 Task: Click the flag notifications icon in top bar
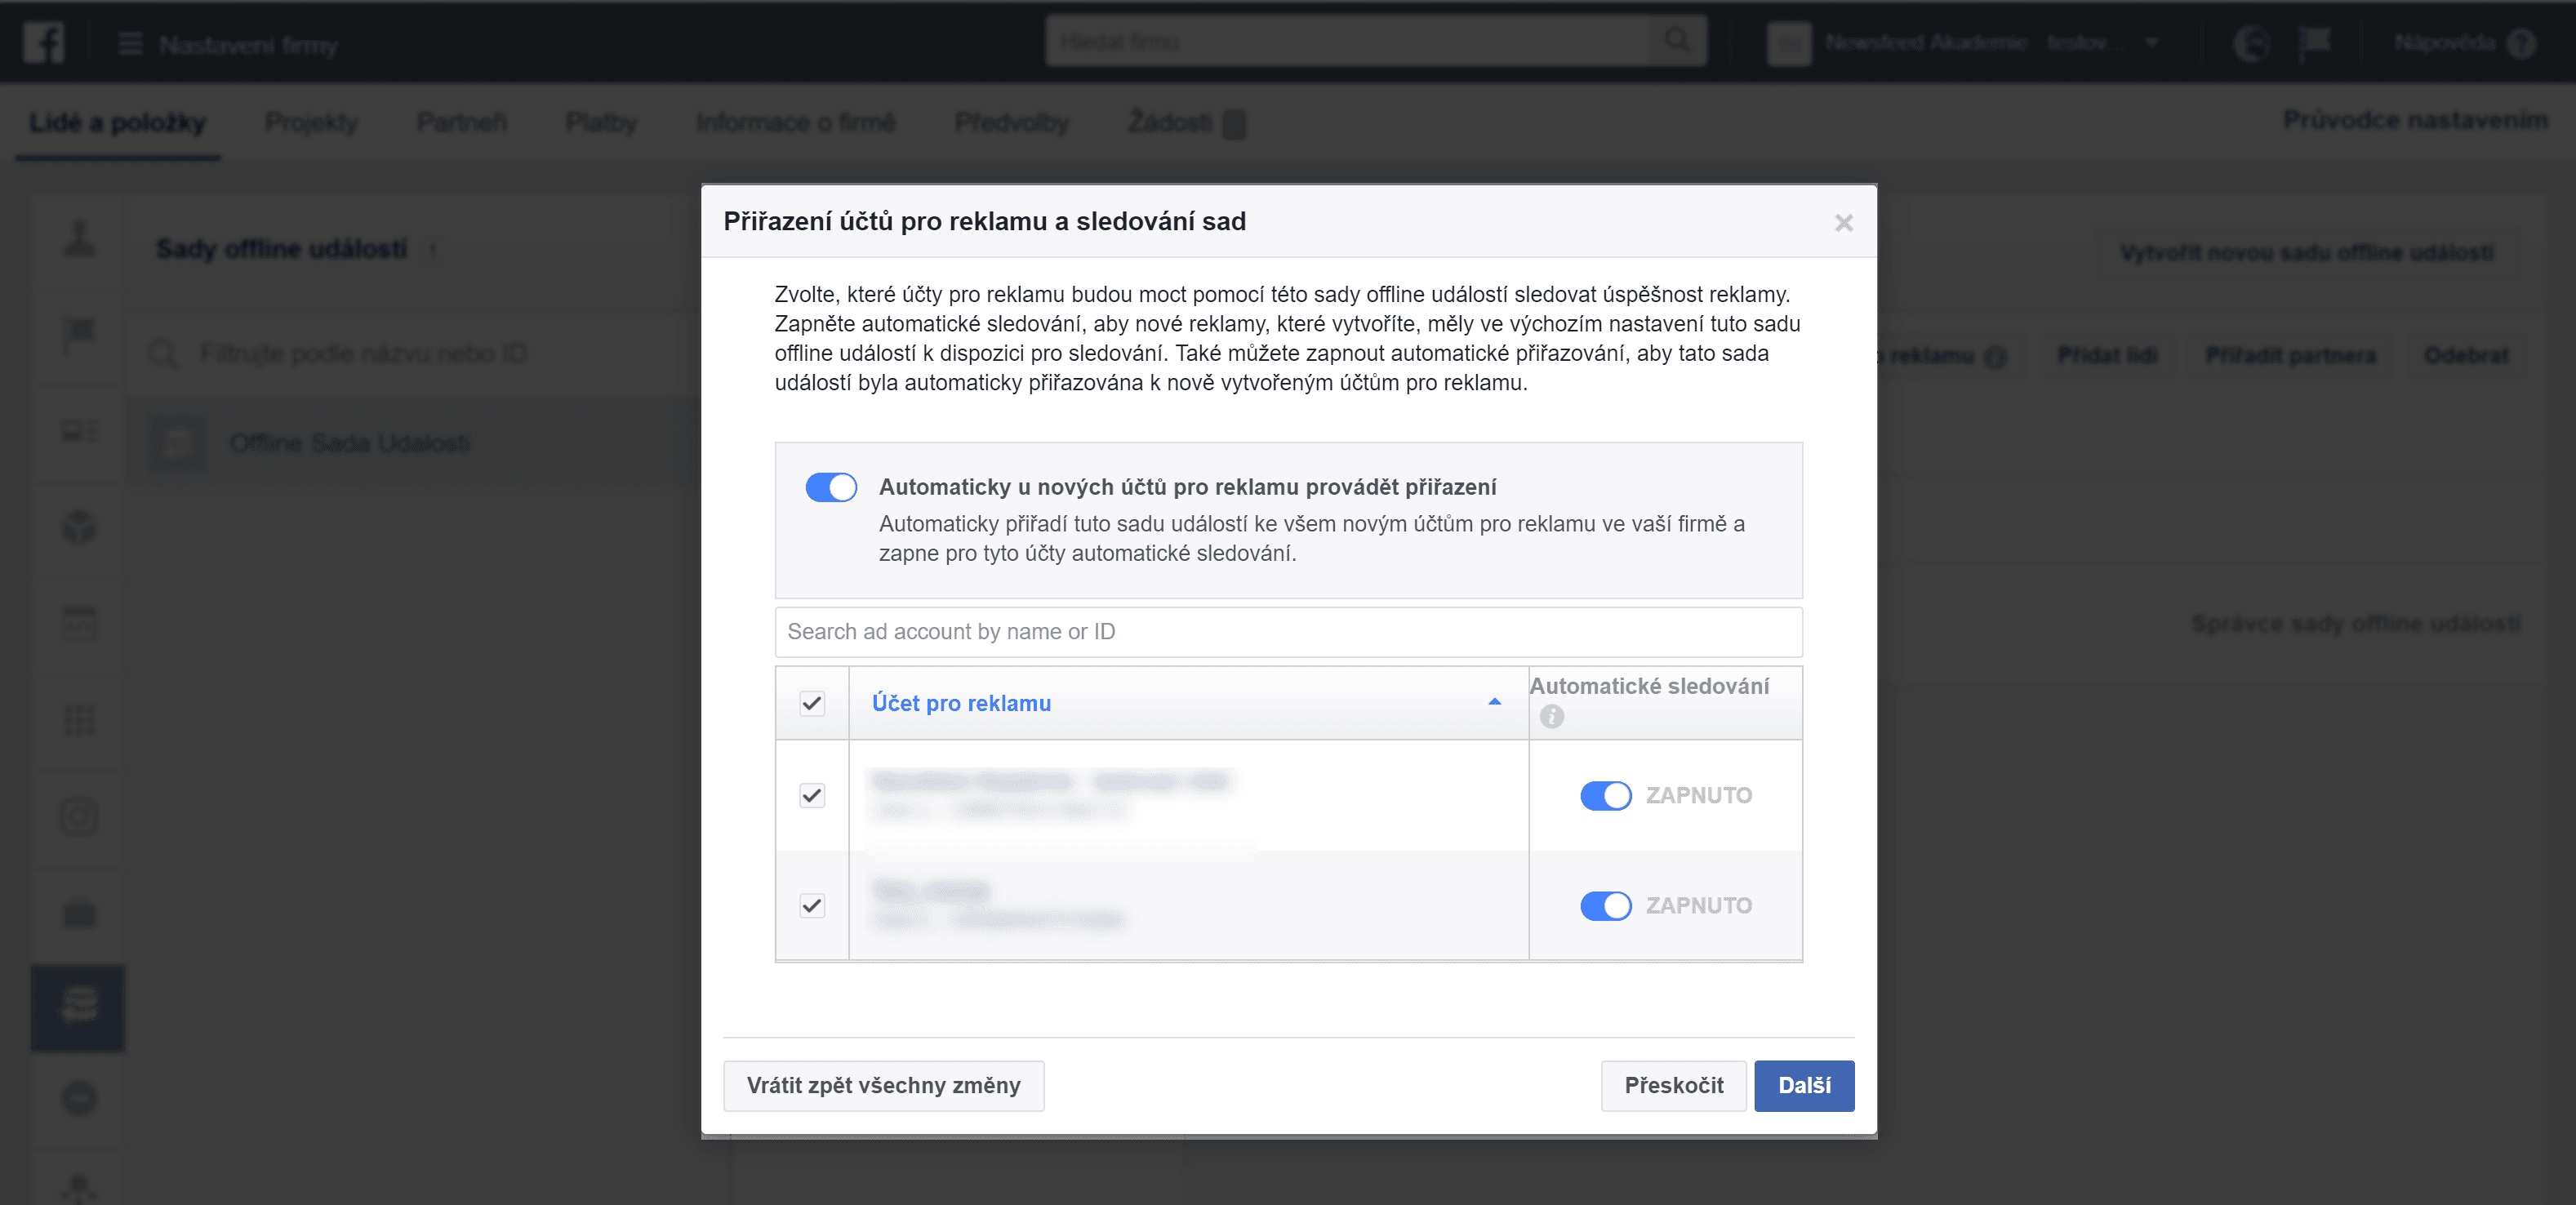pyautogui.click(x=2315, y=42)
